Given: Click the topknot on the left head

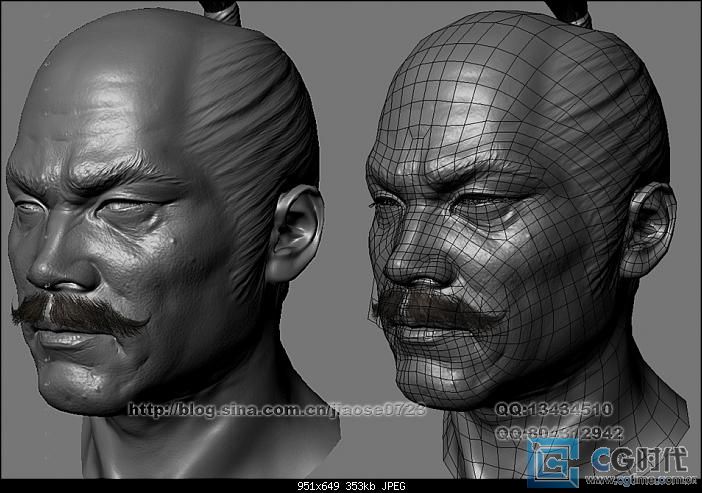Looking at the screenshot, I should (x=224, y=10).
